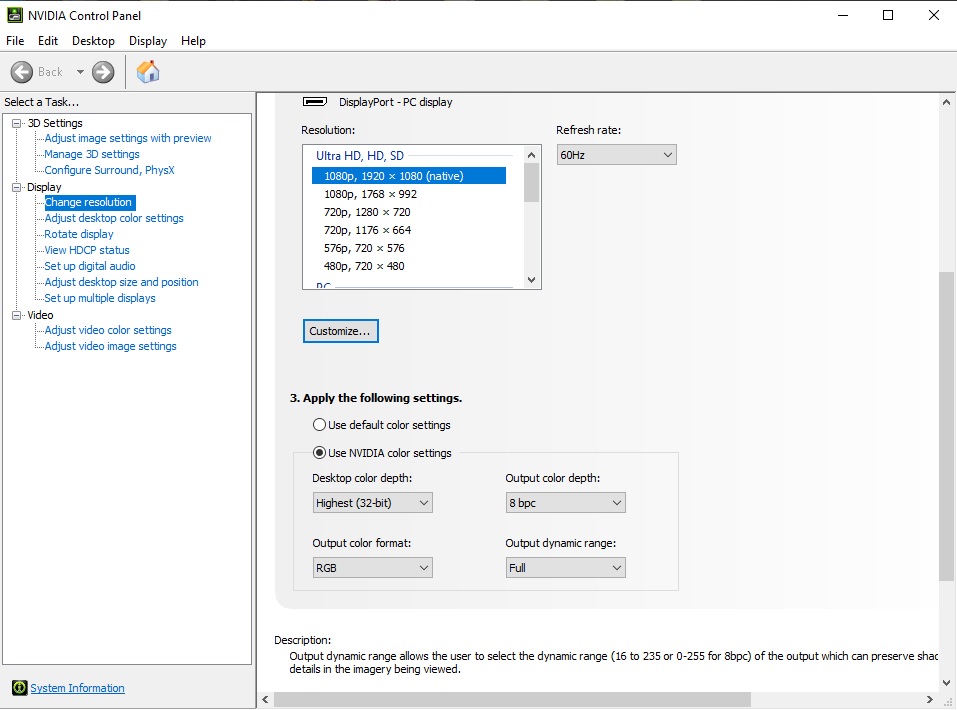The height and width of the screenshot is (710, 957).
Task: Open the Output color depth dropdown
Action: 565,502
